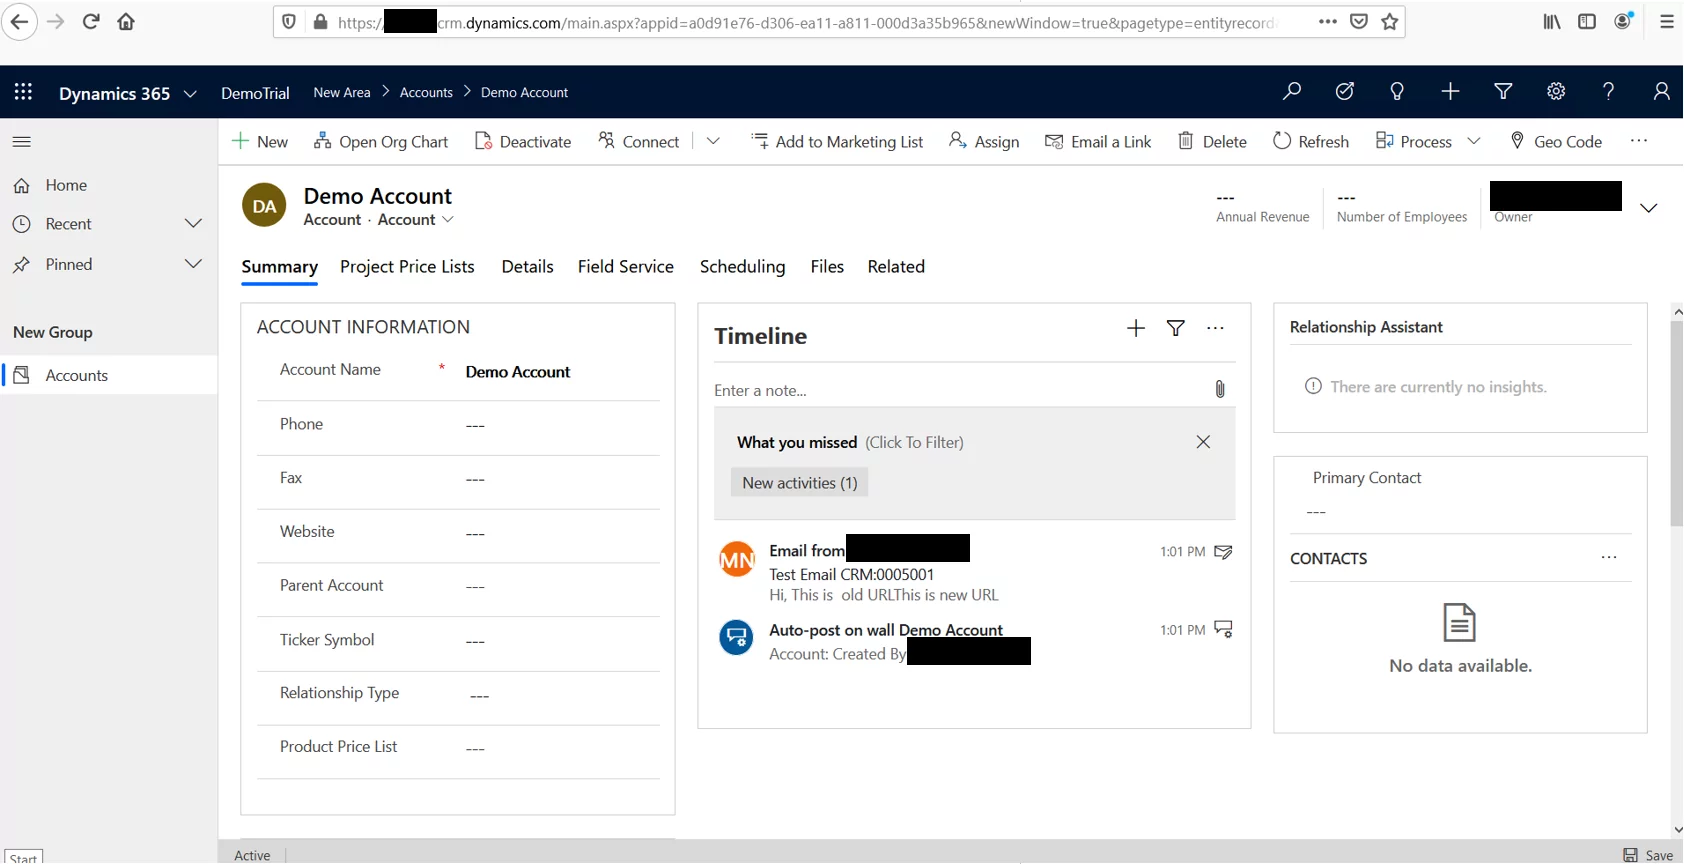Open the assistant lightbulb icon
This screenshot has height=864, width=1684.
click(x=1397, y=91)
